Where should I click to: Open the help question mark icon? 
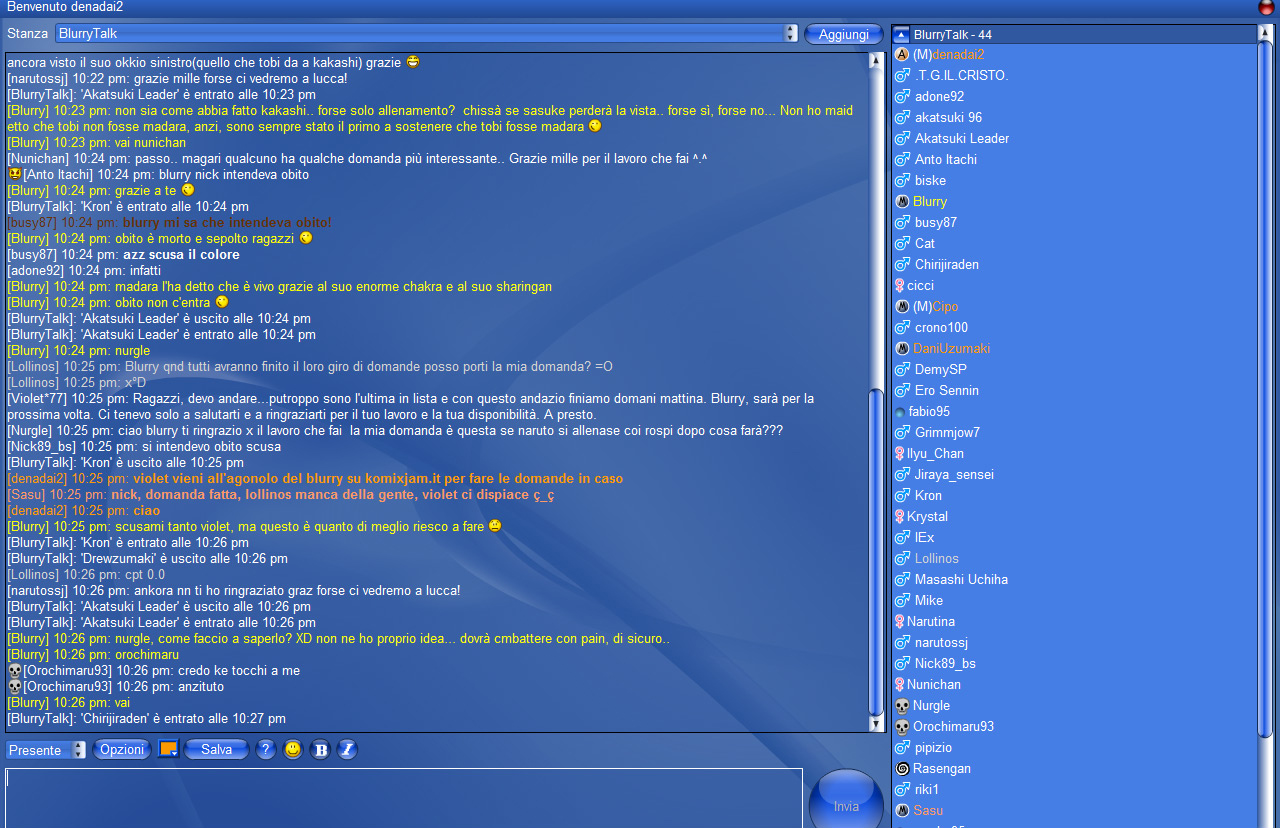tap(265, 750)
